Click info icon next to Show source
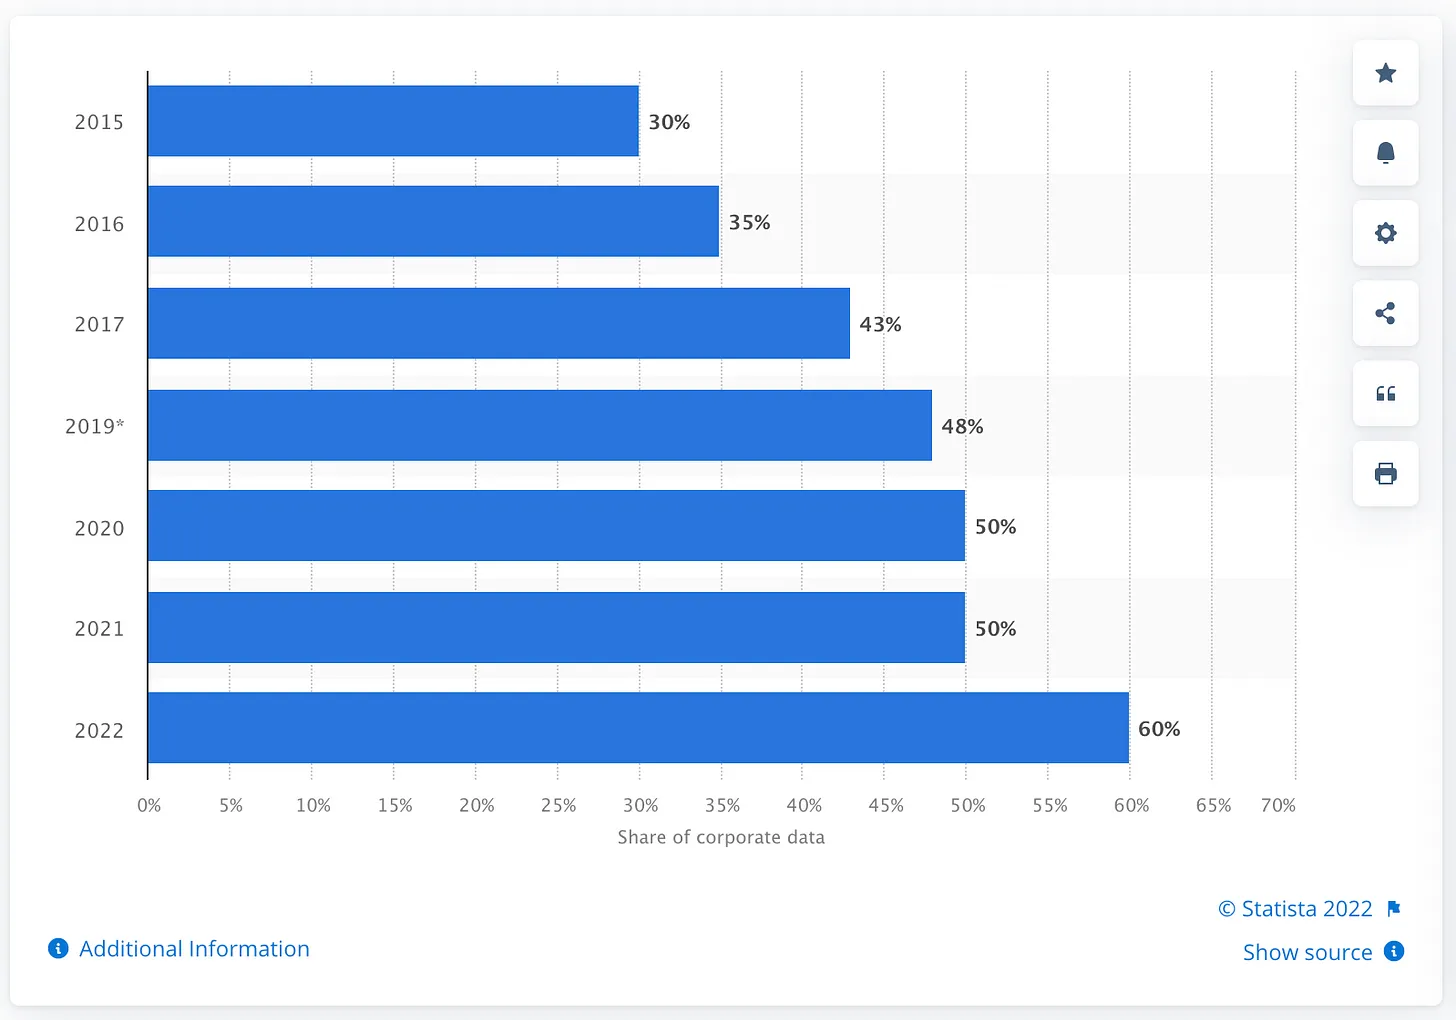 pyautogui.click(x=1394, y=951)
